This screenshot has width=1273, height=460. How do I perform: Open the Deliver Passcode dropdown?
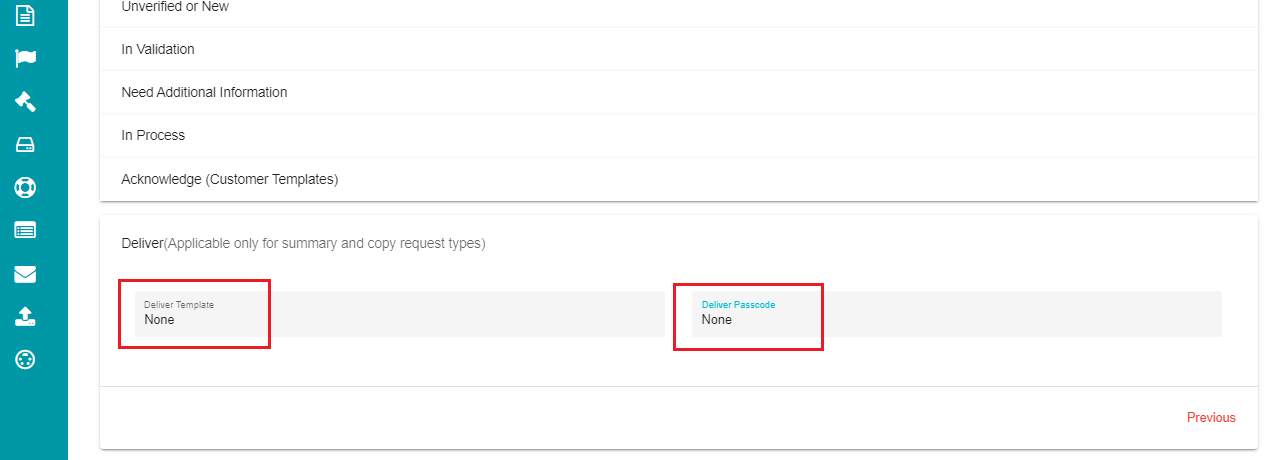coord(957,314)
